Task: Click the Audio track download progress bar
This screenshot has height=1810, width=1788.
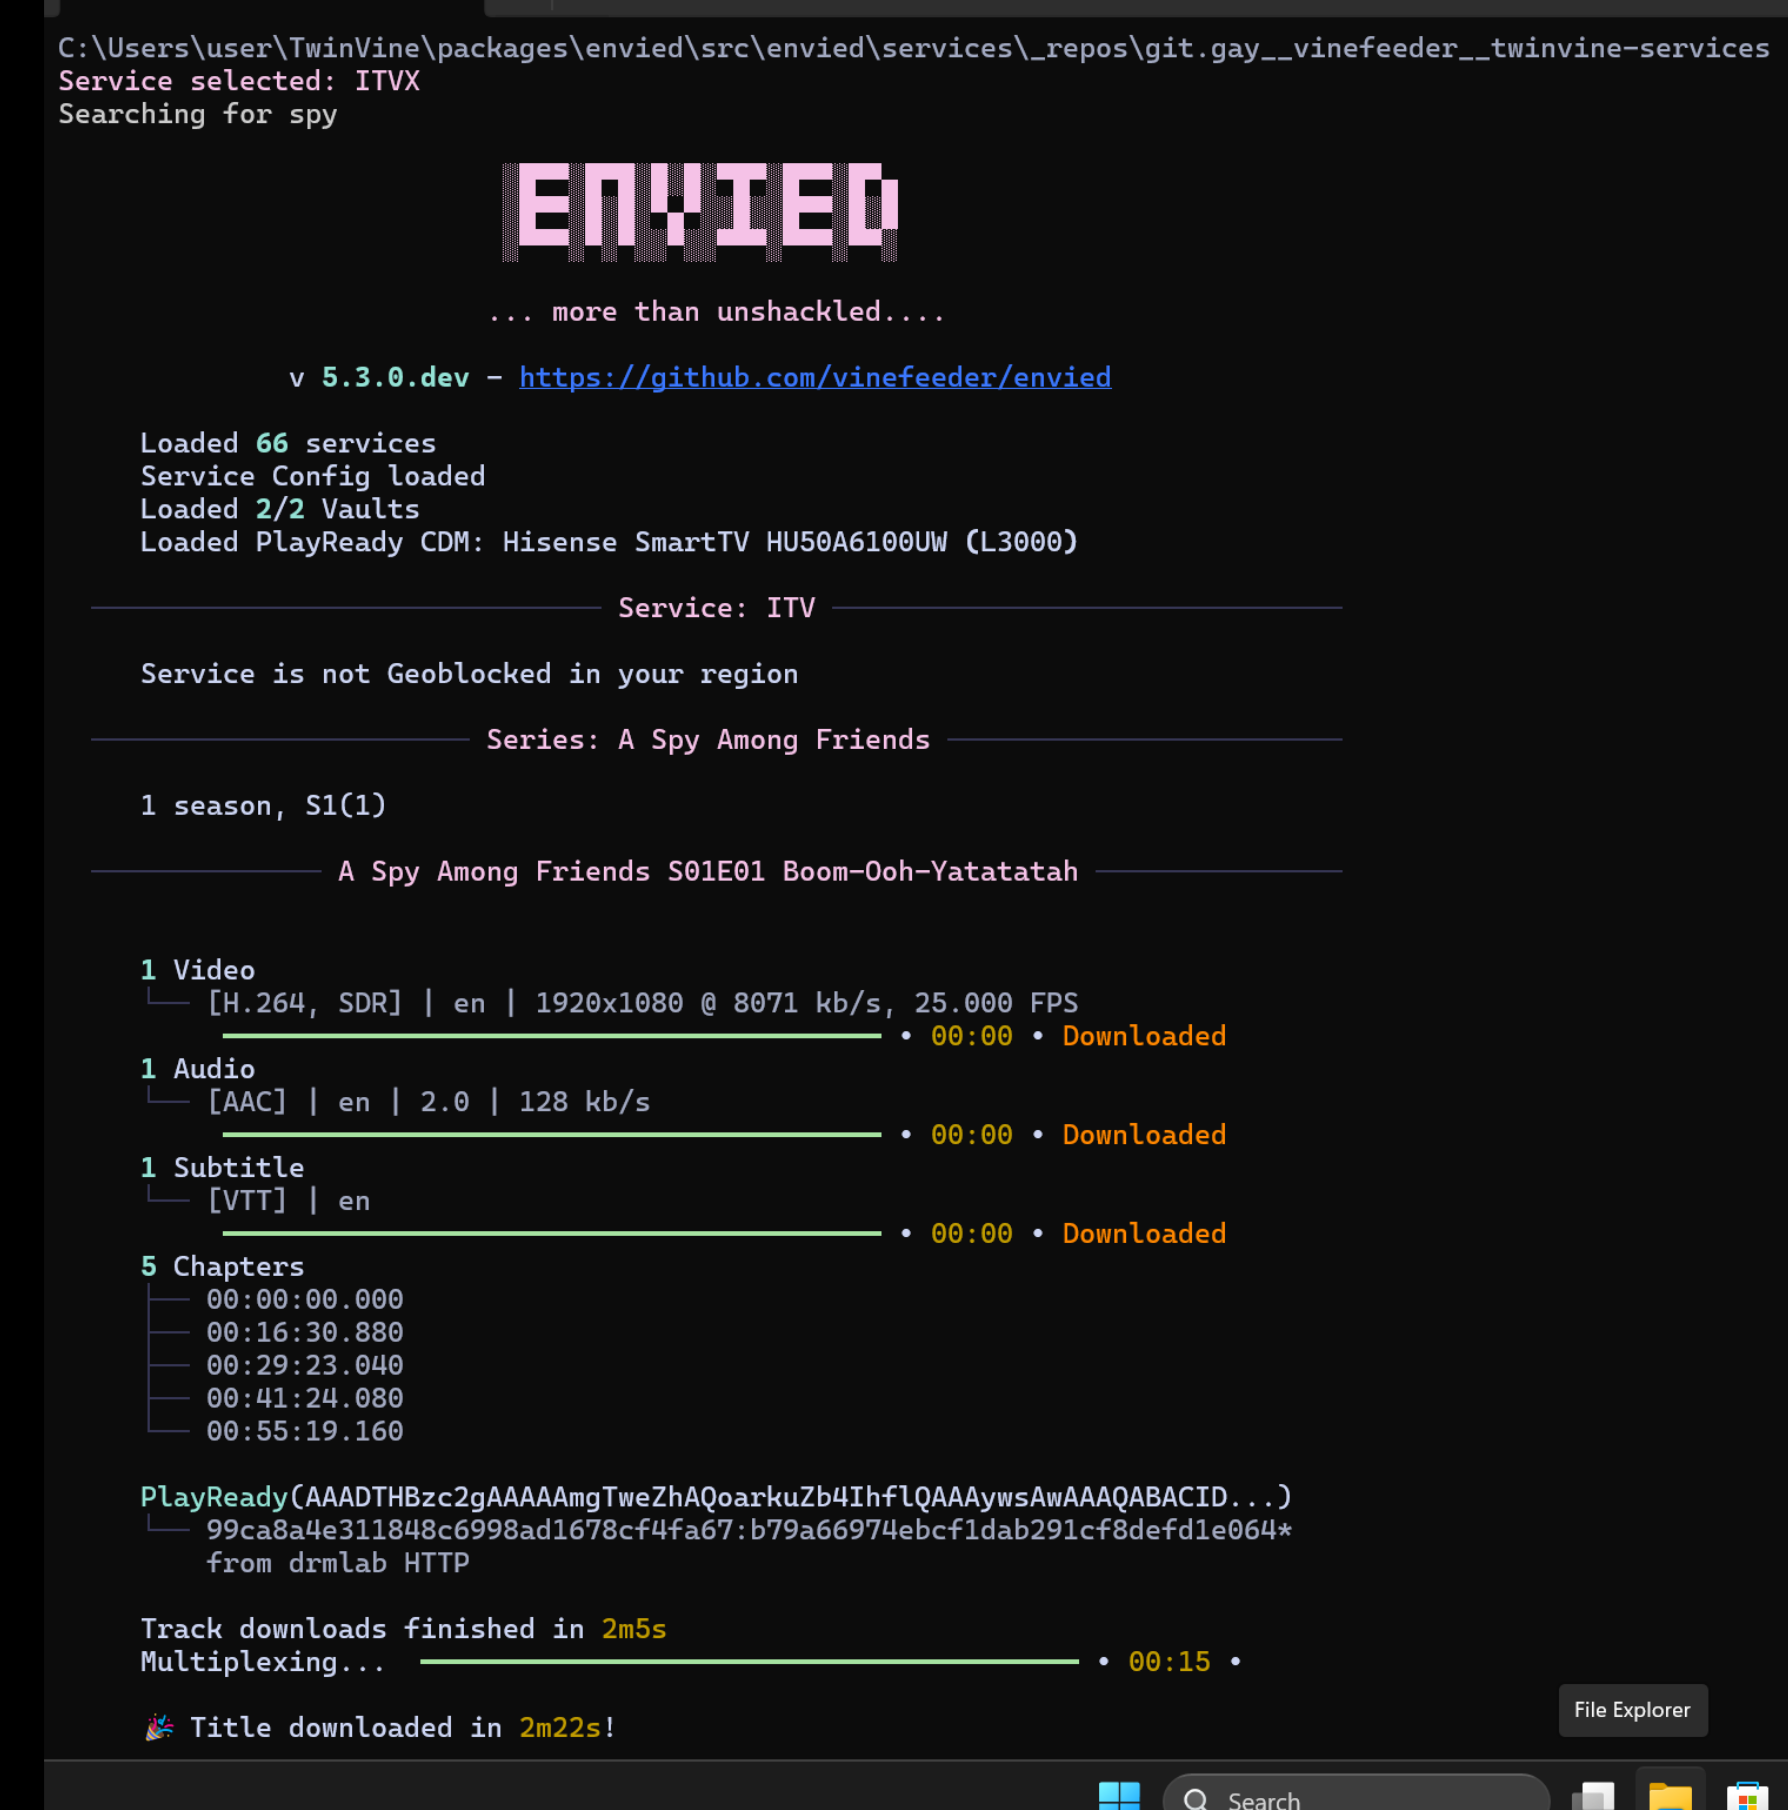Action: point(552,1135)
